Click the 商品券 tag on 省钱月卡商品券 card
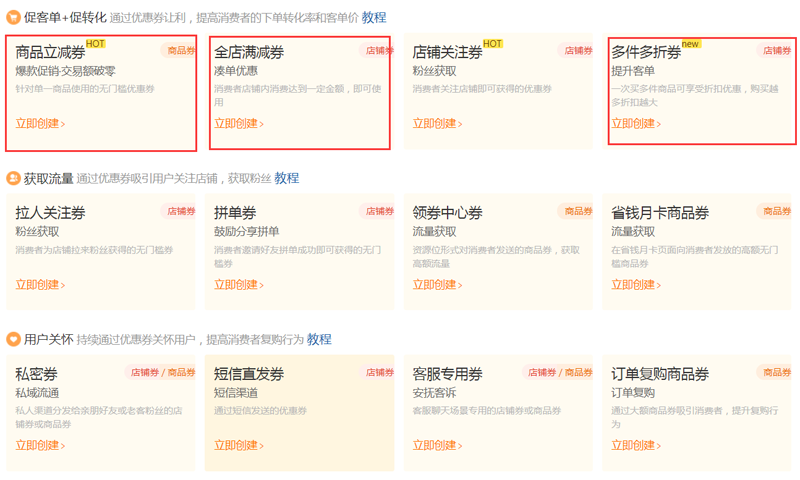Image resolution: width=800 pixels, height=480 pixels. [774, 211]
